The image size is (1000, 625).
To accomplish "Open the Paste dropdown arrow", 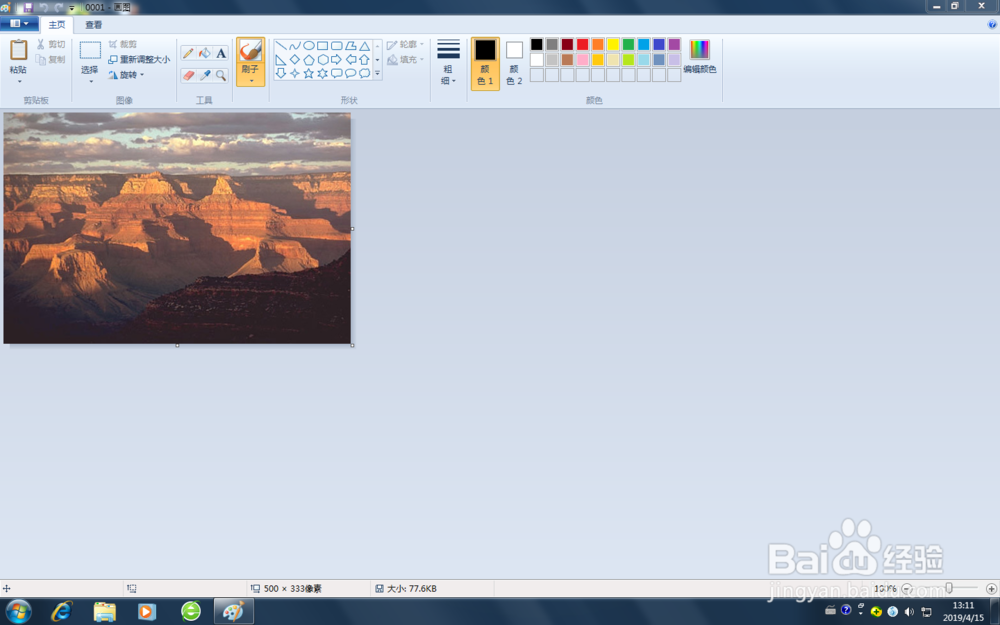I will 18,81.
